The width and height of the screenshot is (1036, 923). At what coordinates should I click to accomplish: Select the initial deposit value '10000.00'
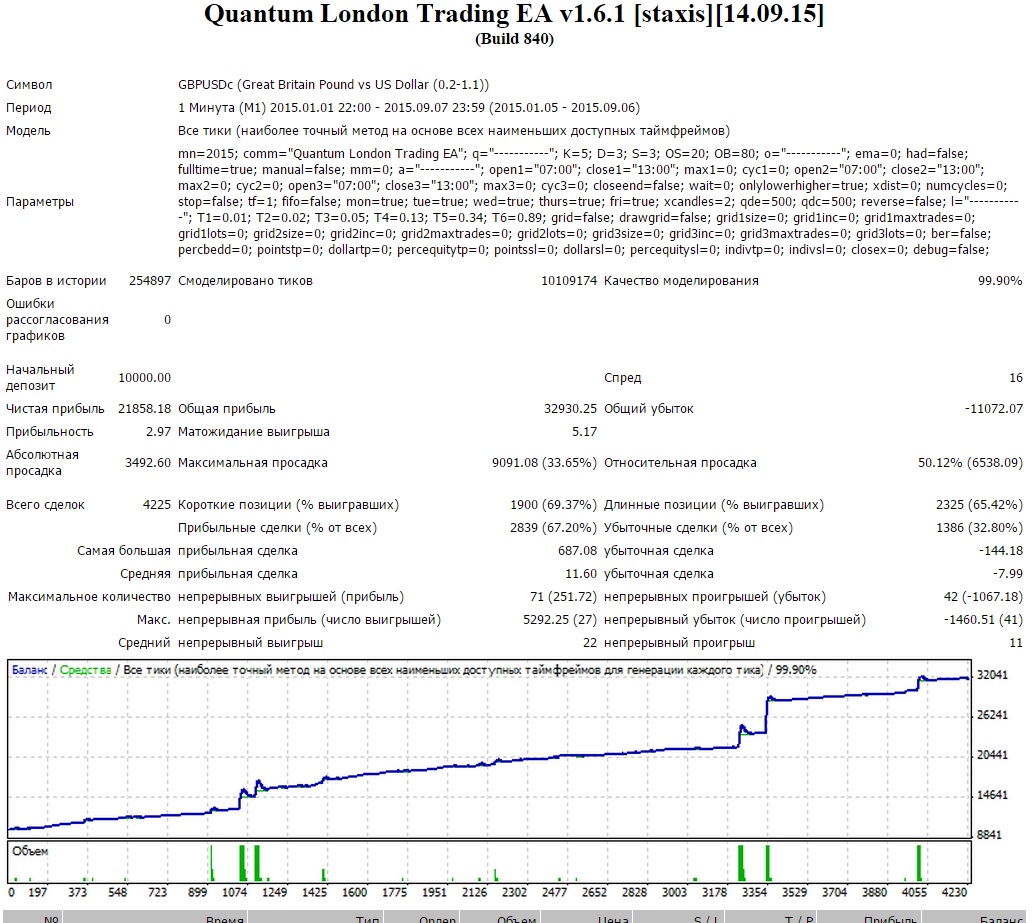(145, 377)
